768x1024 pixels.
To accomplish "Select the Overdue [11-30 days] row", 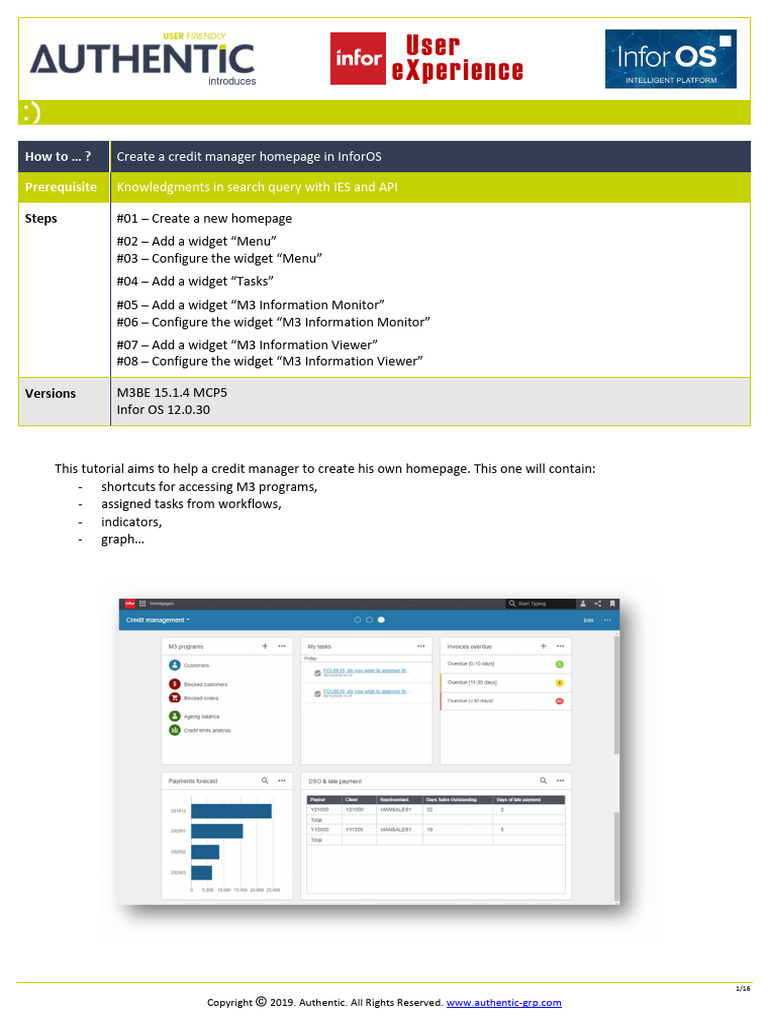I will (506, 682).
